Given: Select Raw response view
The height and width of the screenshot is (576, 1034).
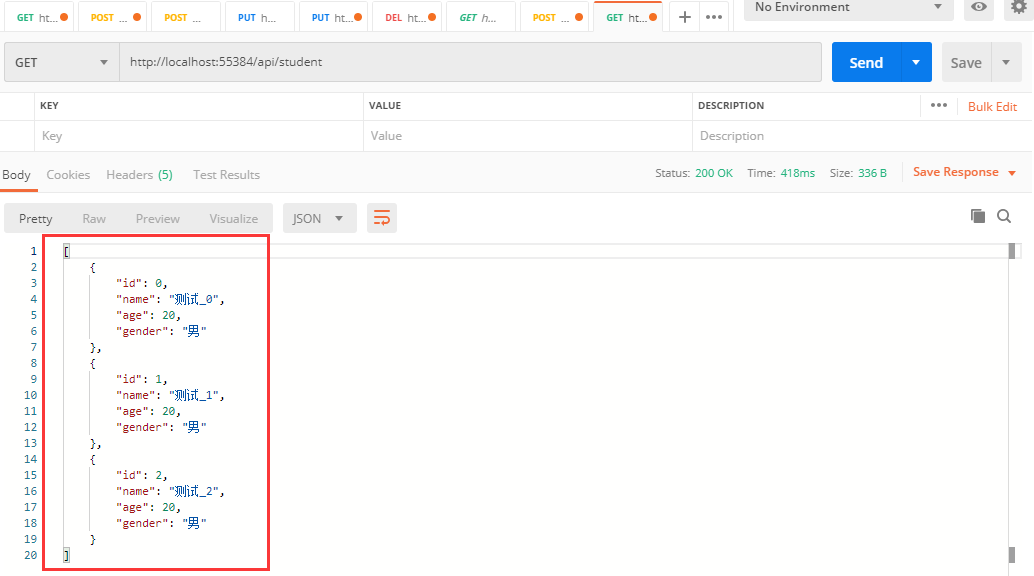Looking at the screenshot, I should click(94, 218).
